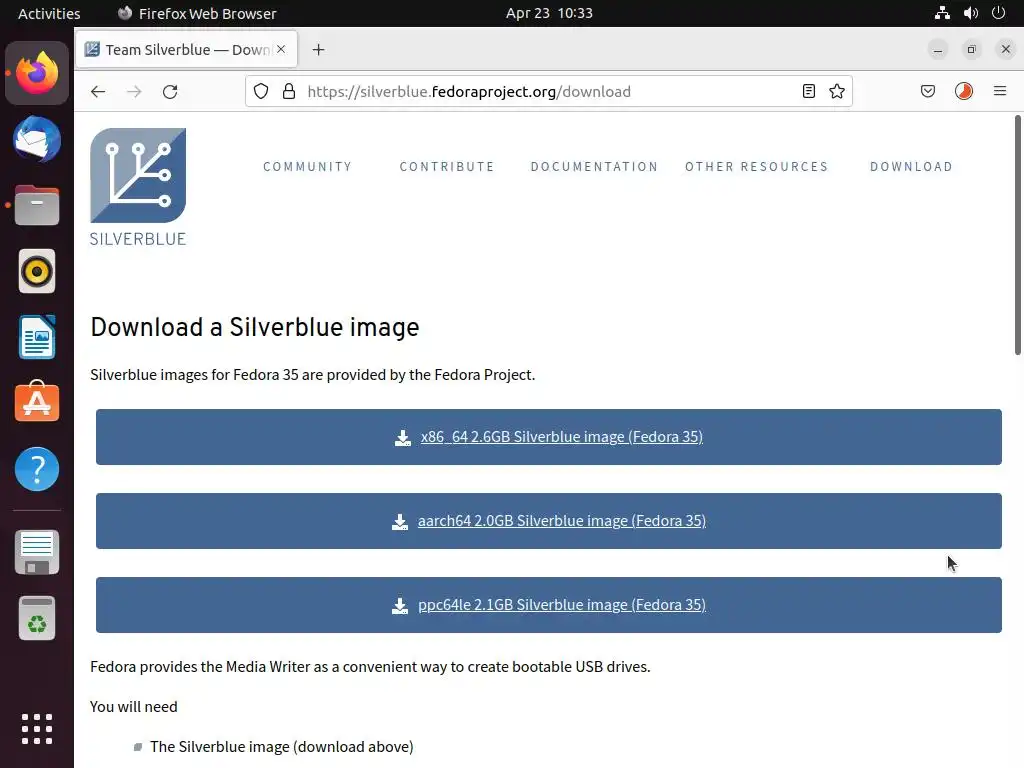Open network status indicator in top bar

pos(942,13)
